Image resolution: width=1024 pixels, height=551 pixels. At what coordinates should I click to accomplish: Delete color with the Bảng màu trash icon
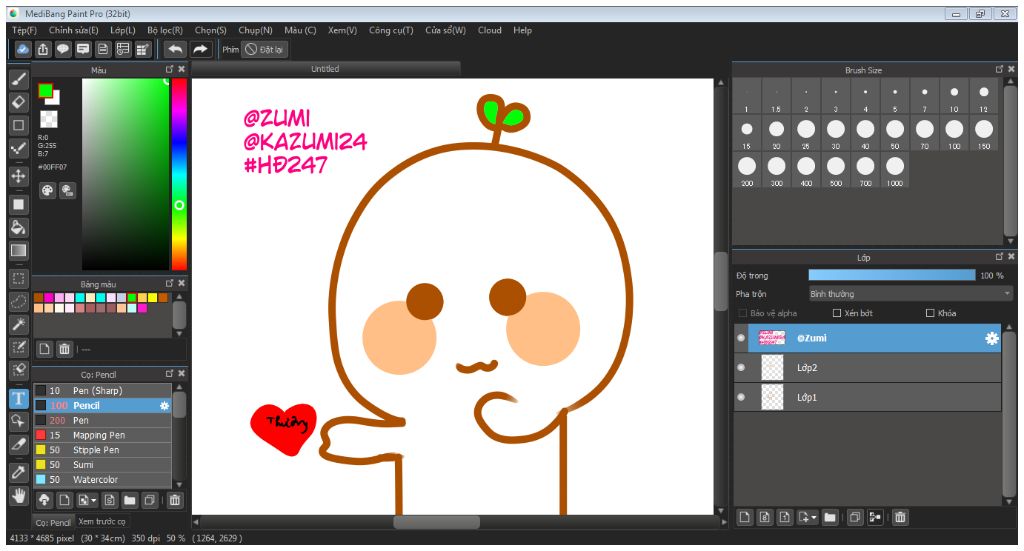click(x=64, y=349)
